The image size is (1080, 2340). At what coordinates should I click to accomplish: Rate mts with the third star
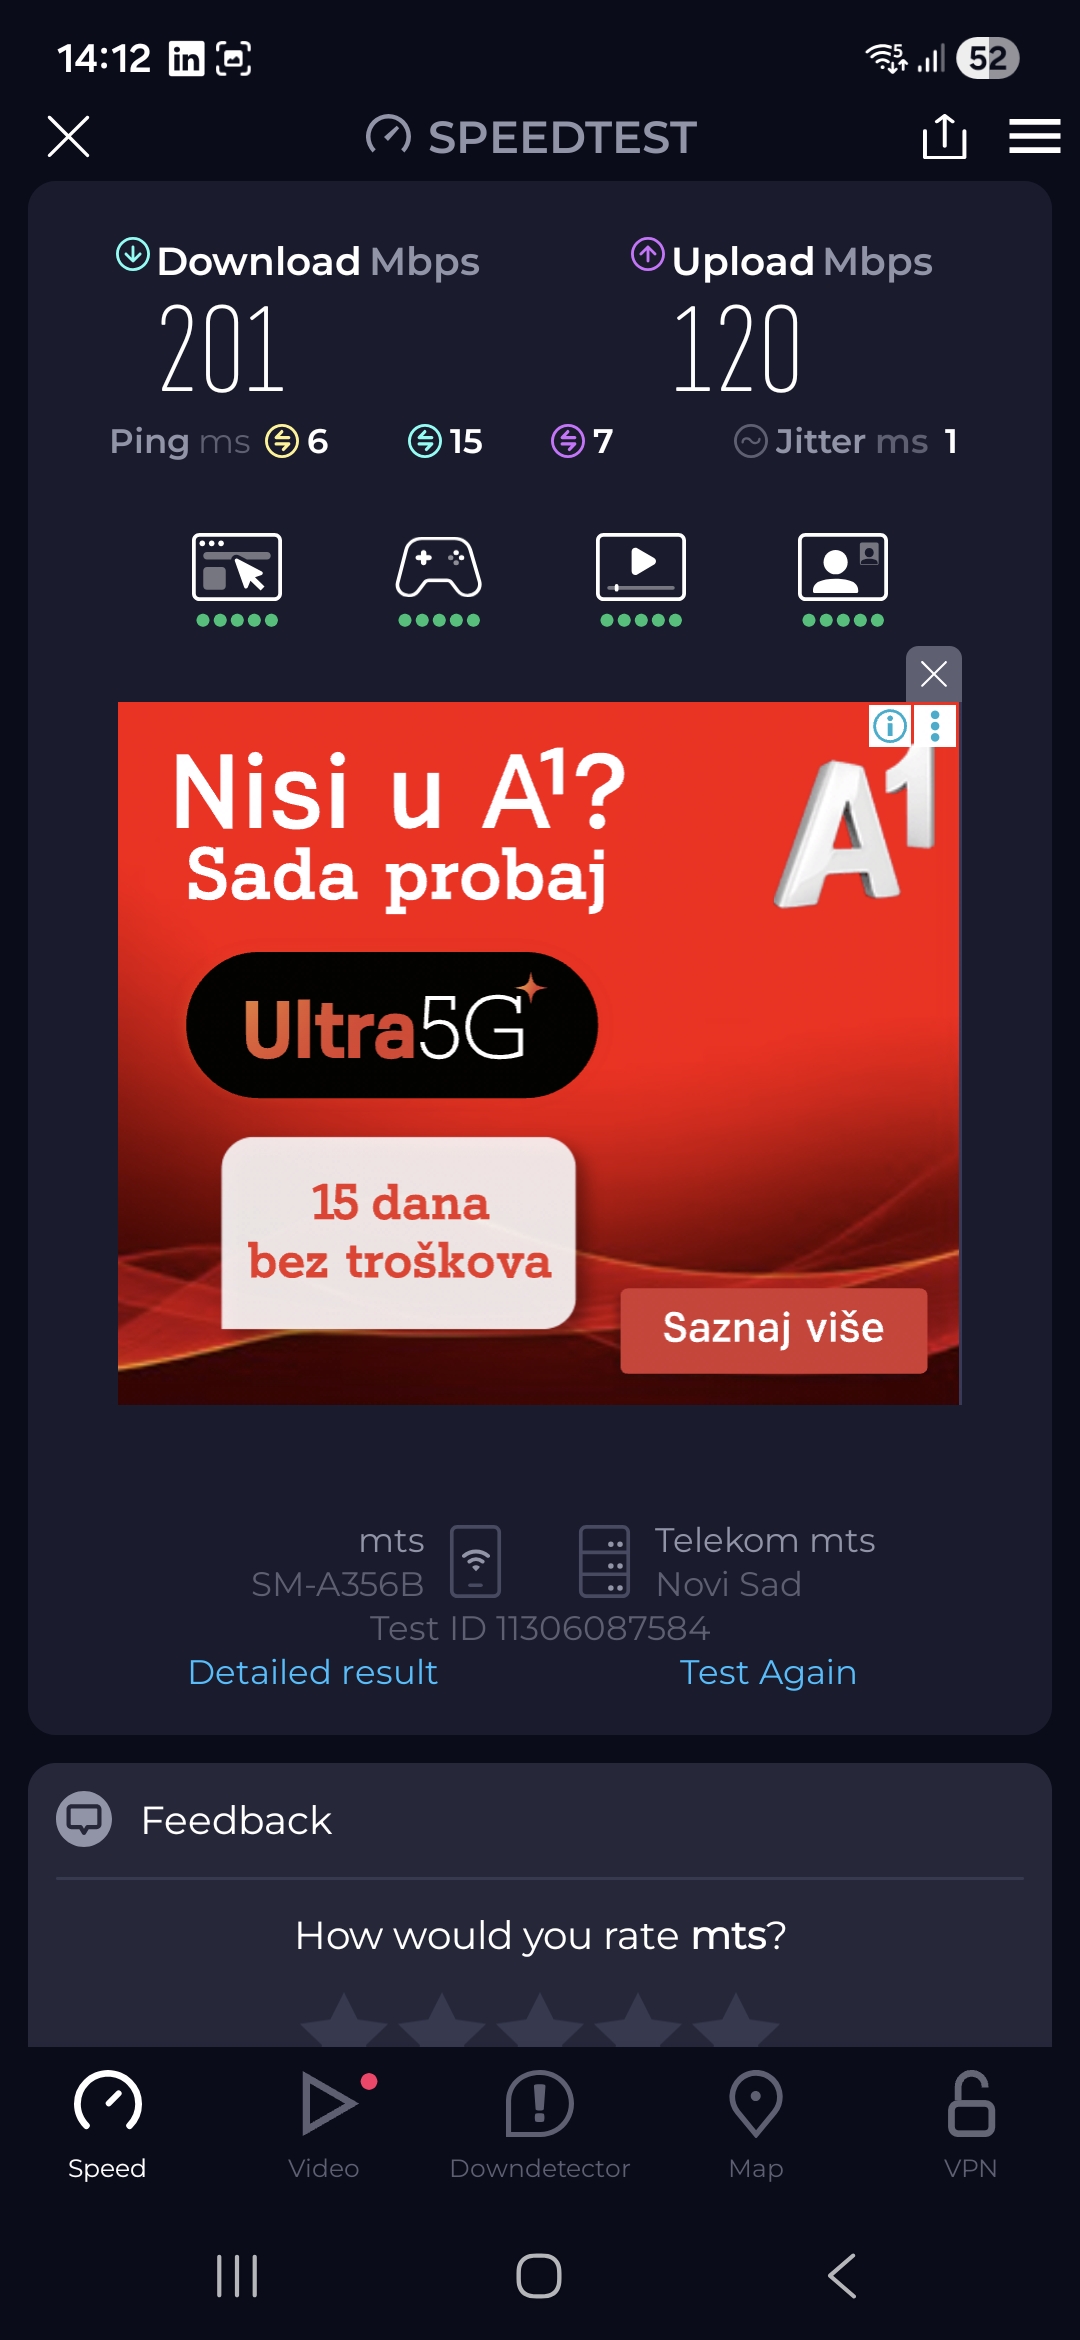tap(540, 2020)
